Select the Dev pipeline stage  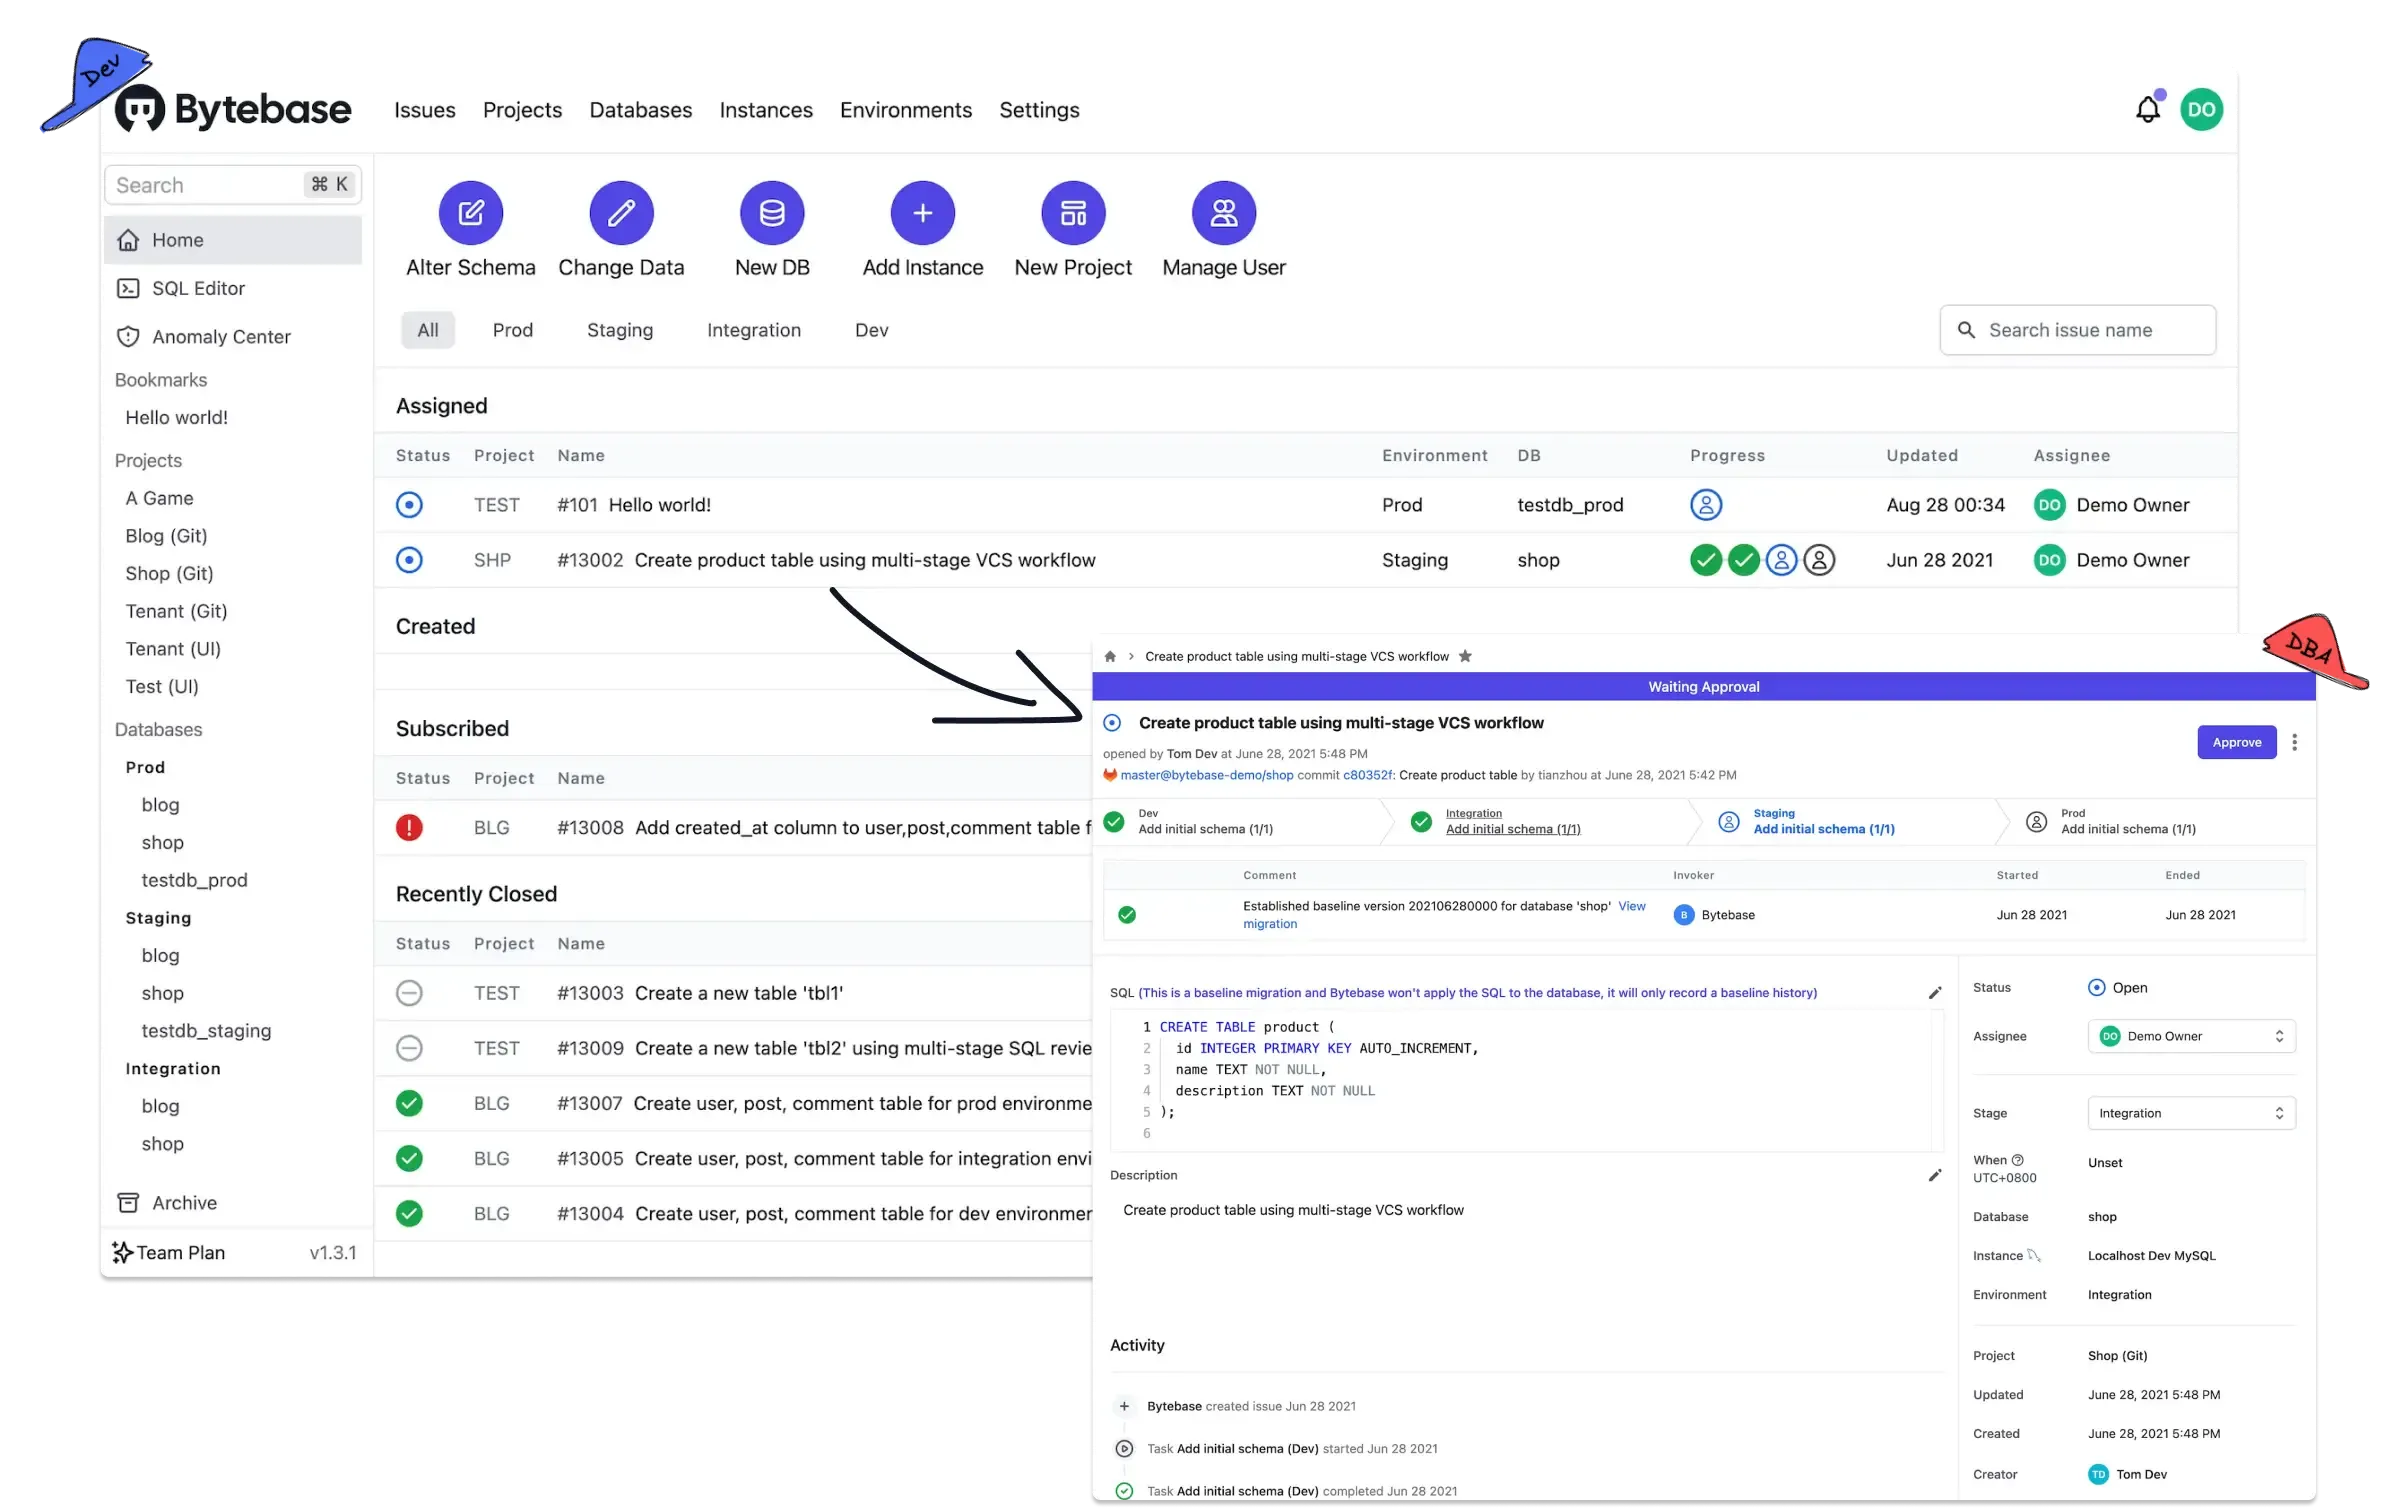1206,822
